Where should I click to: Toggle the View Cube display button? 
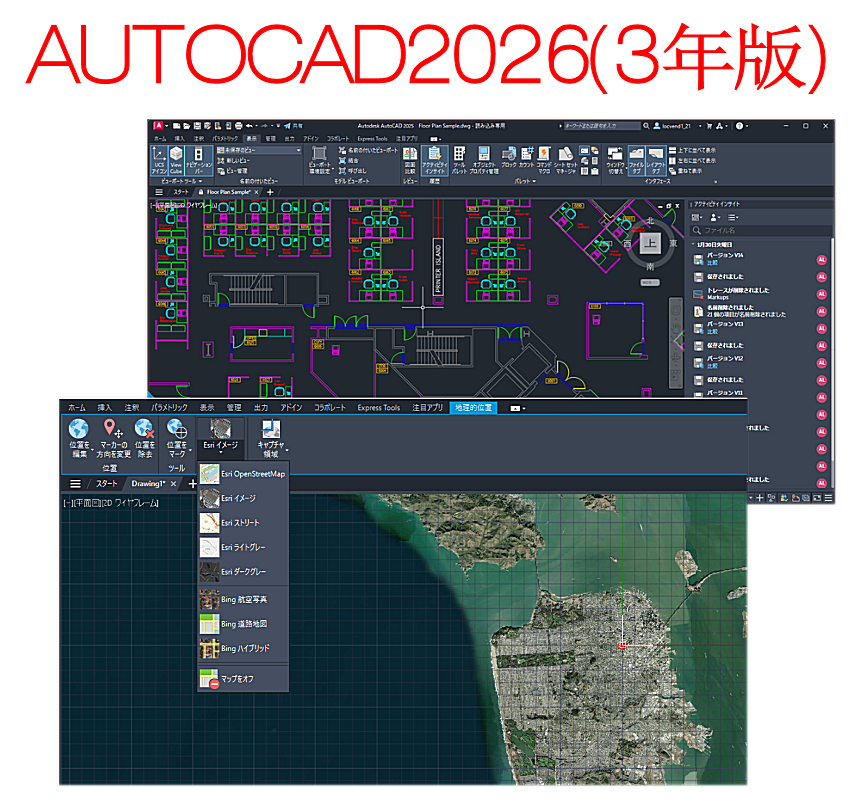click(x=176, y=160)
